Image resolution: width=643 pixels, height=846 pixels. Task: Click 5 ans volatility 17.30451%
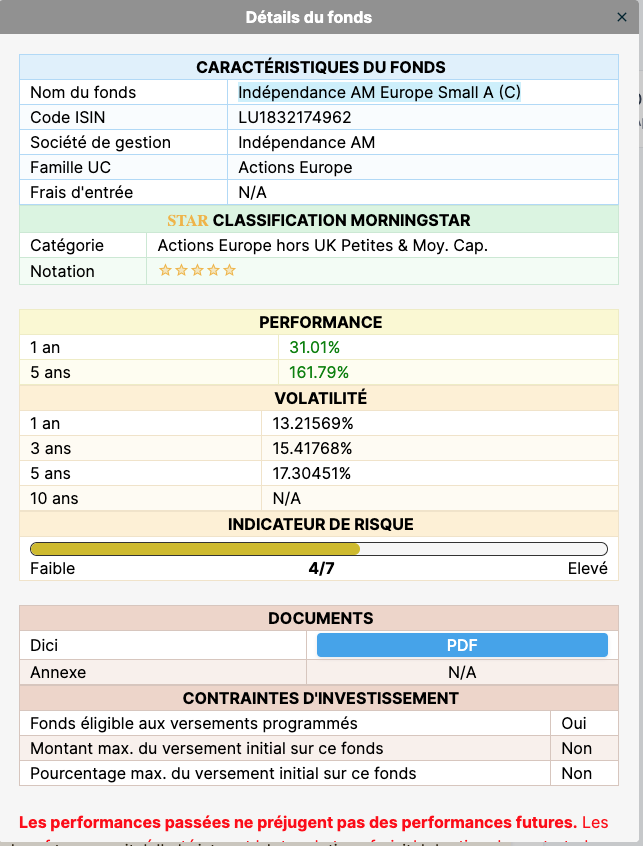coord(312,473)
